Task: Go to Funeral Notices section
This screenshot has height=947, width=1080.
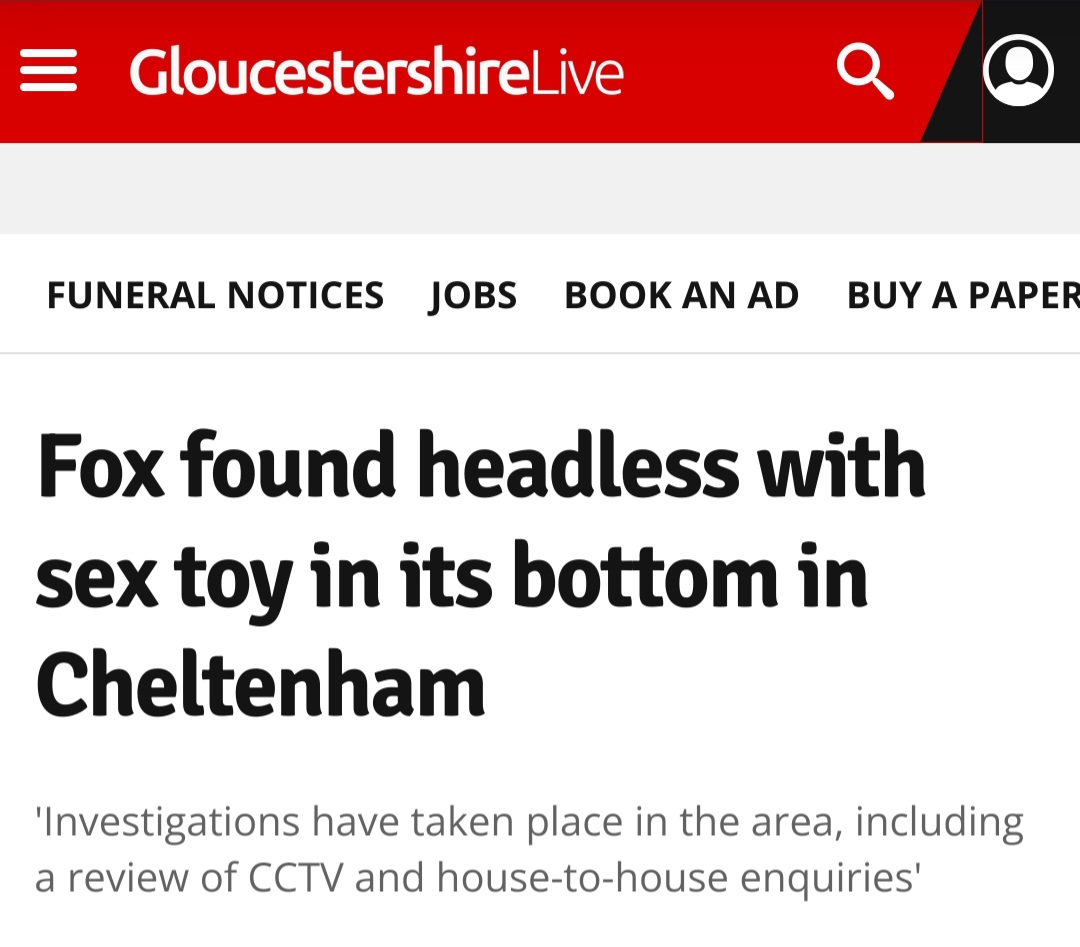Action: click(x=215, y=295)
